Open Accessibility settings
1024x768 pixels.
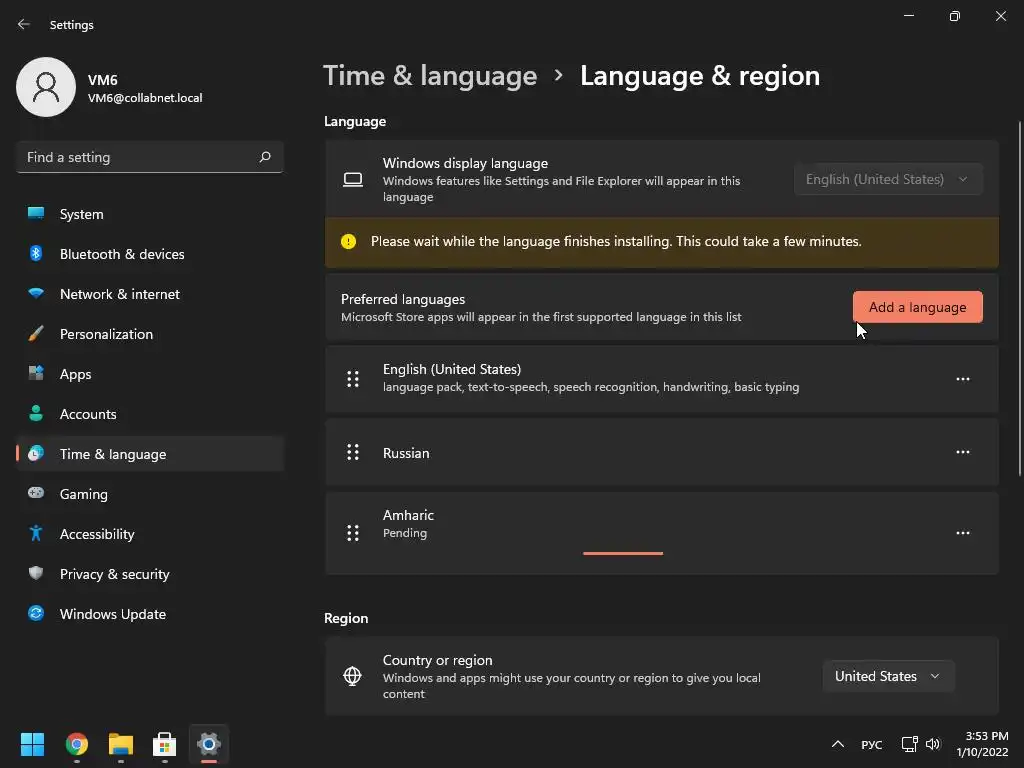(x=150, y=534)
